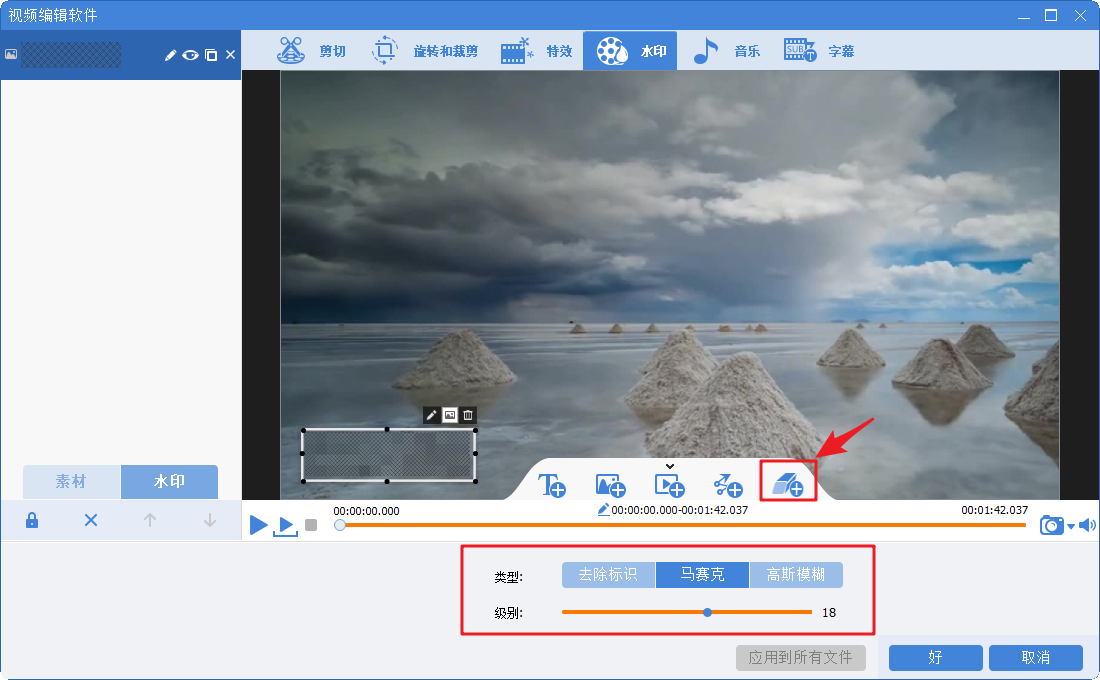Adjust the 级别 level slider
The height and width of the screenshot is (680, 1100).
pos(687,613)
